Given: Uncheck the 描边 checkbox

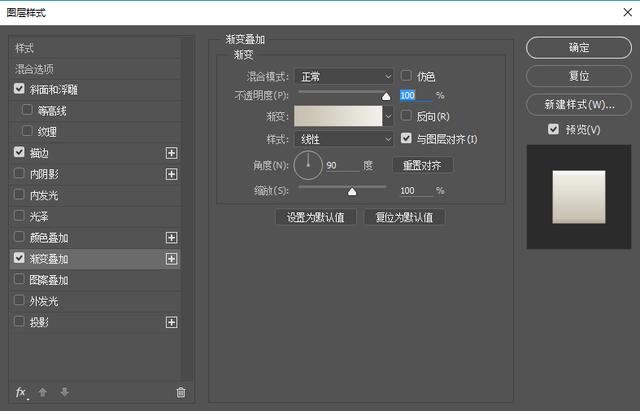Looking at the screenshot, I should (x=19, y=152).
